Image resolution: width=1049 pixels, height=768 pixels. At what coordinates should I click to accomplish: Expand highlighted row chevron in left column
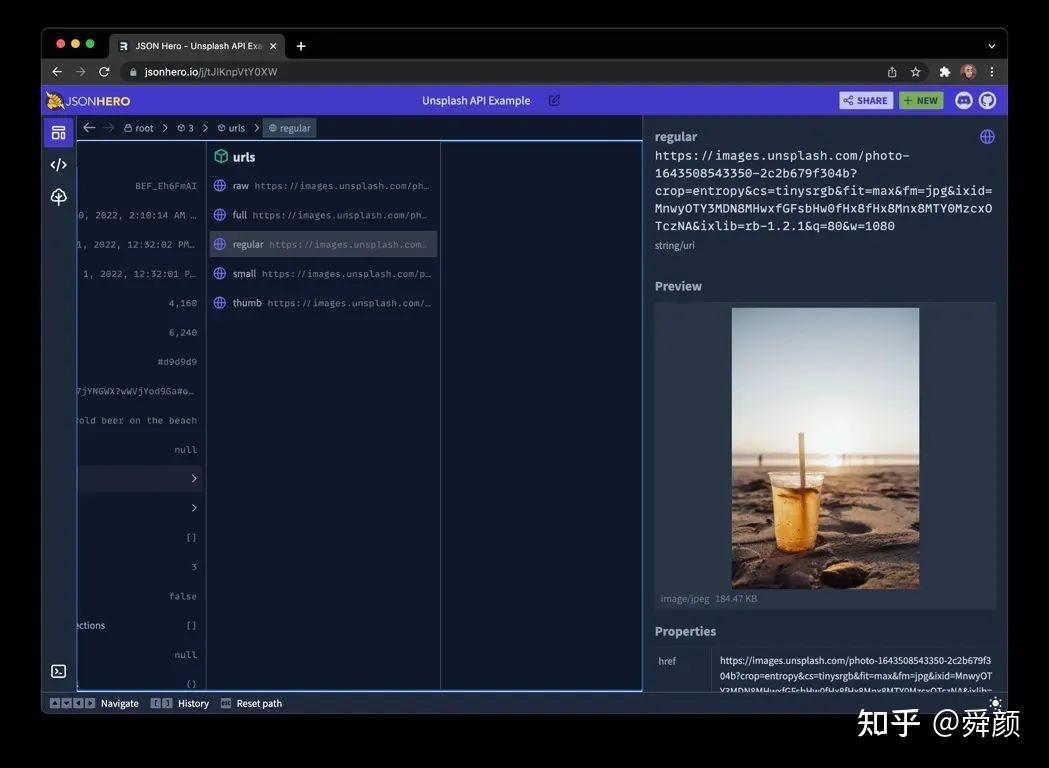[194, 478]
